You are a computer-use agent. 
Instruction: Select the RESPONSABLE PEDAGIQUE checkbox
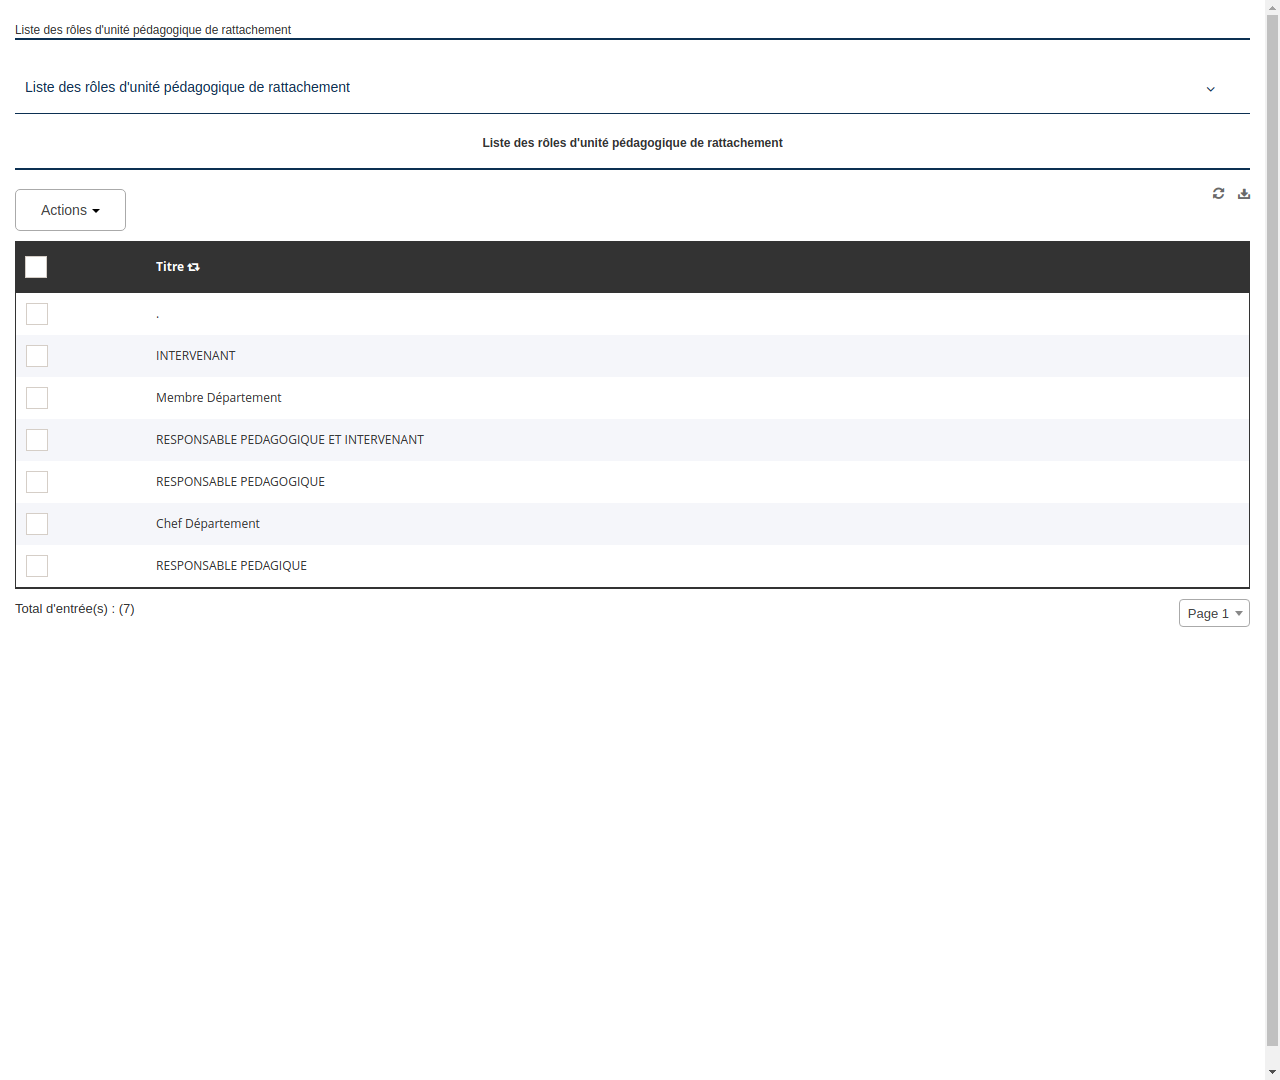point(37,566)
